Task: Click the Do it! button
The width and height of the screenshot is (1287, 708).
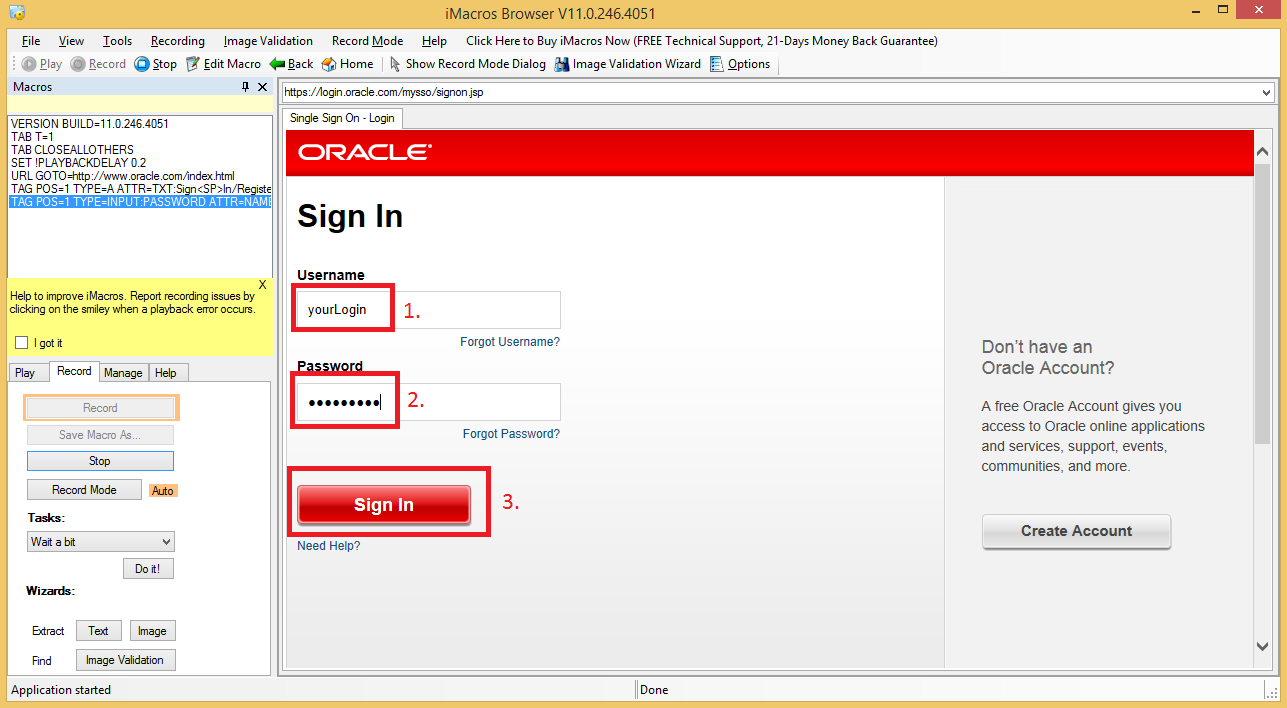Action: (x=148, y=568)
